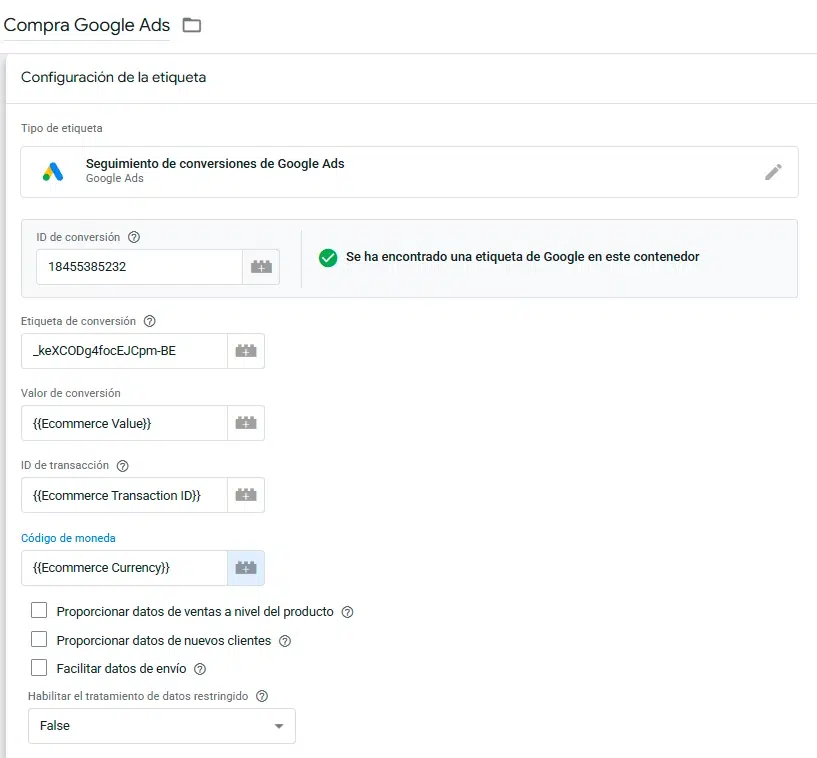This screenshot has height=758, width=817.
Task: Click the Valor de conversión Ecommerce Value field
Action: pos(125,423)
